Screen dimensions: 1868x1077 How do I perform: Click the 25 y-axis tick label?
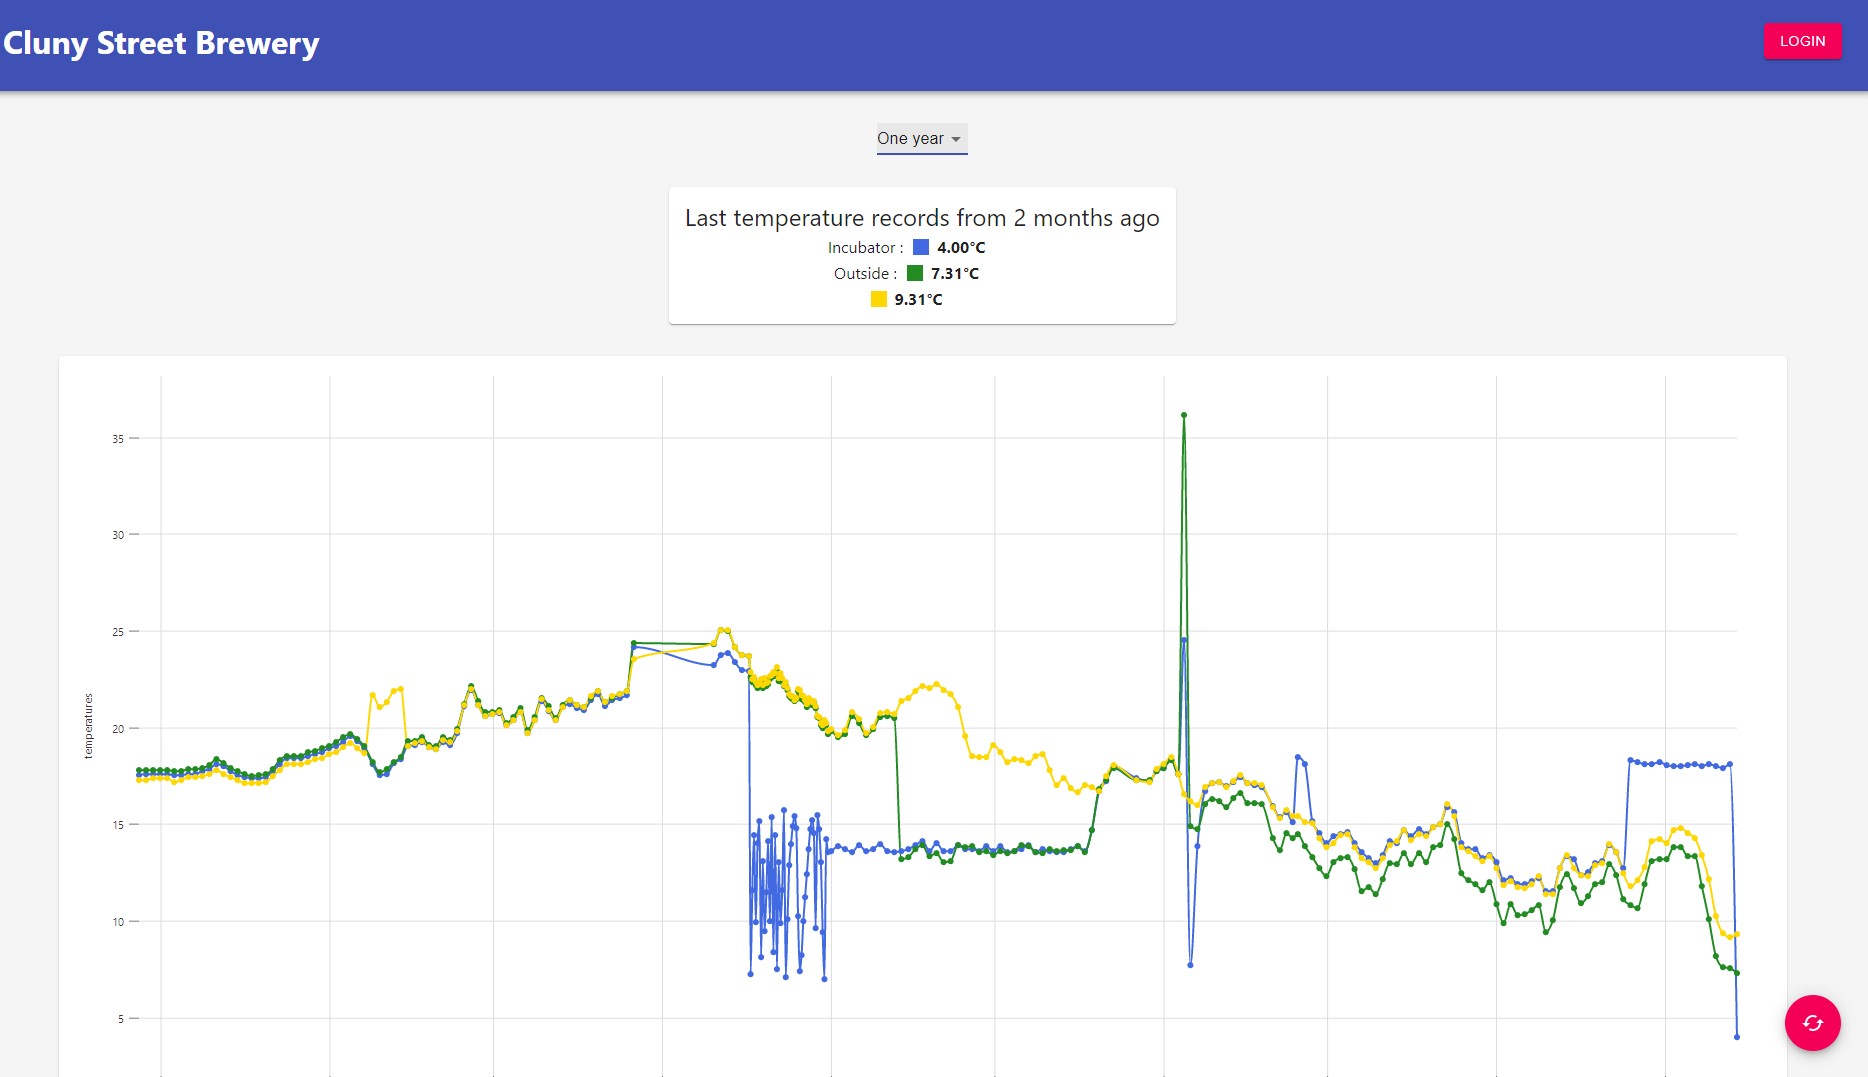click(x=118, y=632)
